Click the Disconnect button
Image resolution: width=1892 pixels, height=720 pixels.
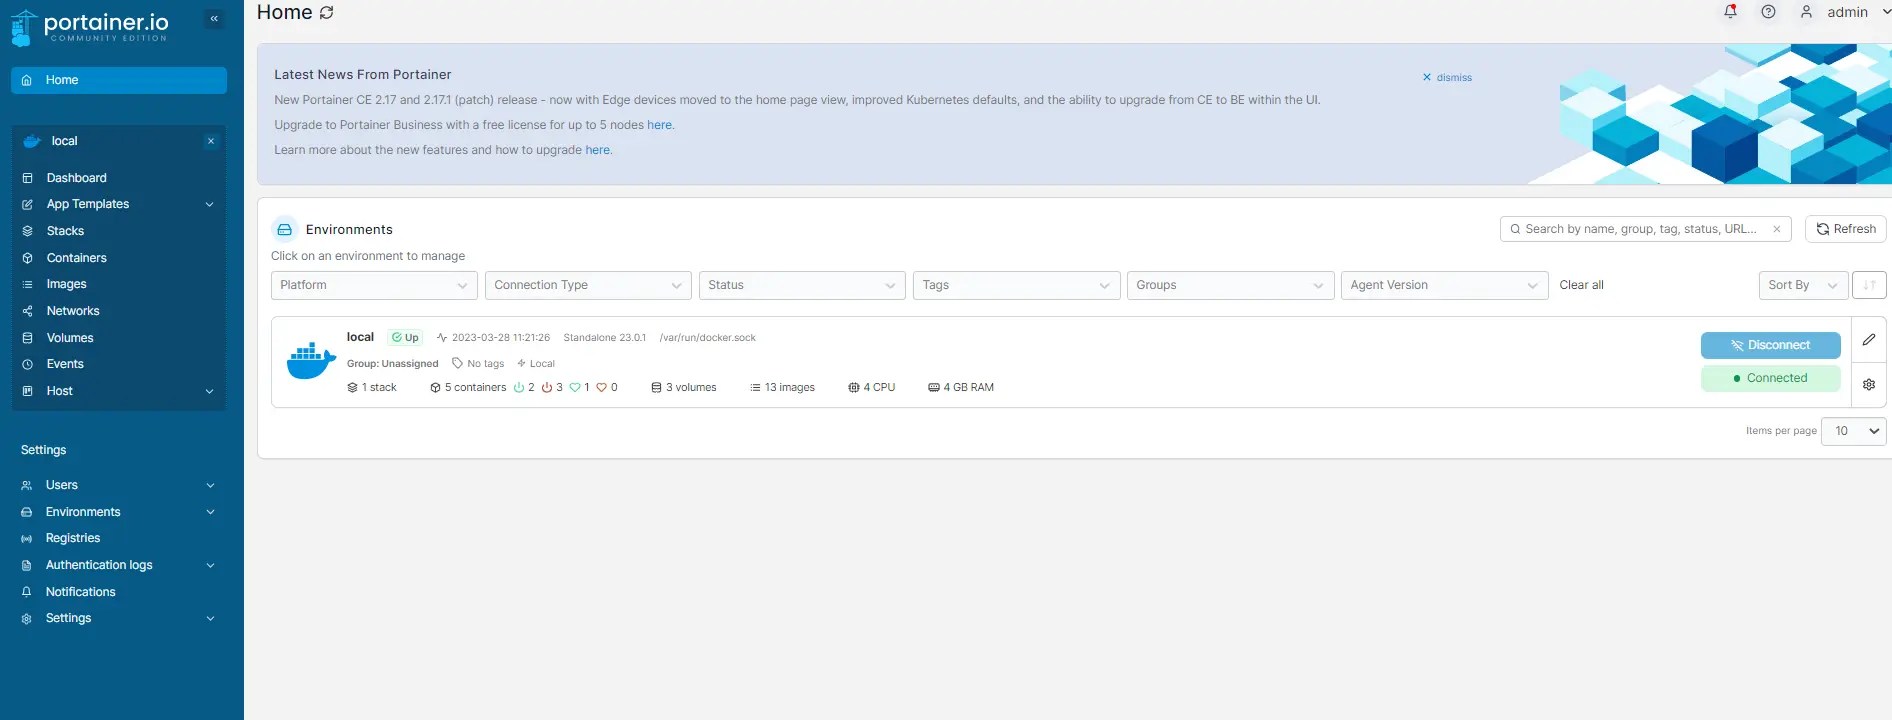(x=1771, y=345)
